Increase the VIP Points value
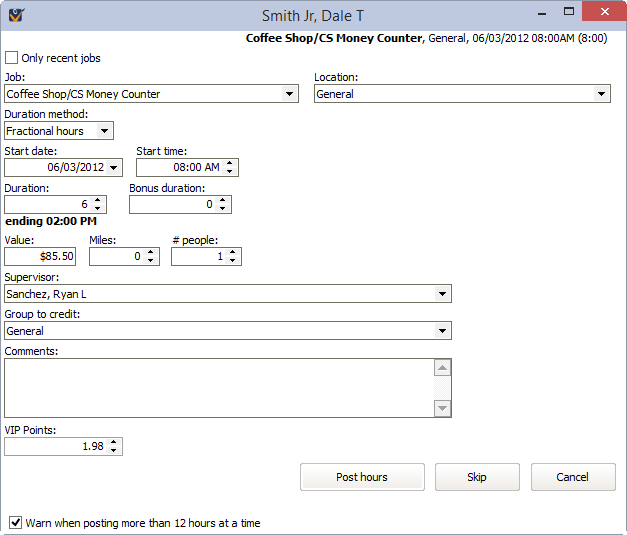The image size is (627, 535). click(x=114, y=442)
